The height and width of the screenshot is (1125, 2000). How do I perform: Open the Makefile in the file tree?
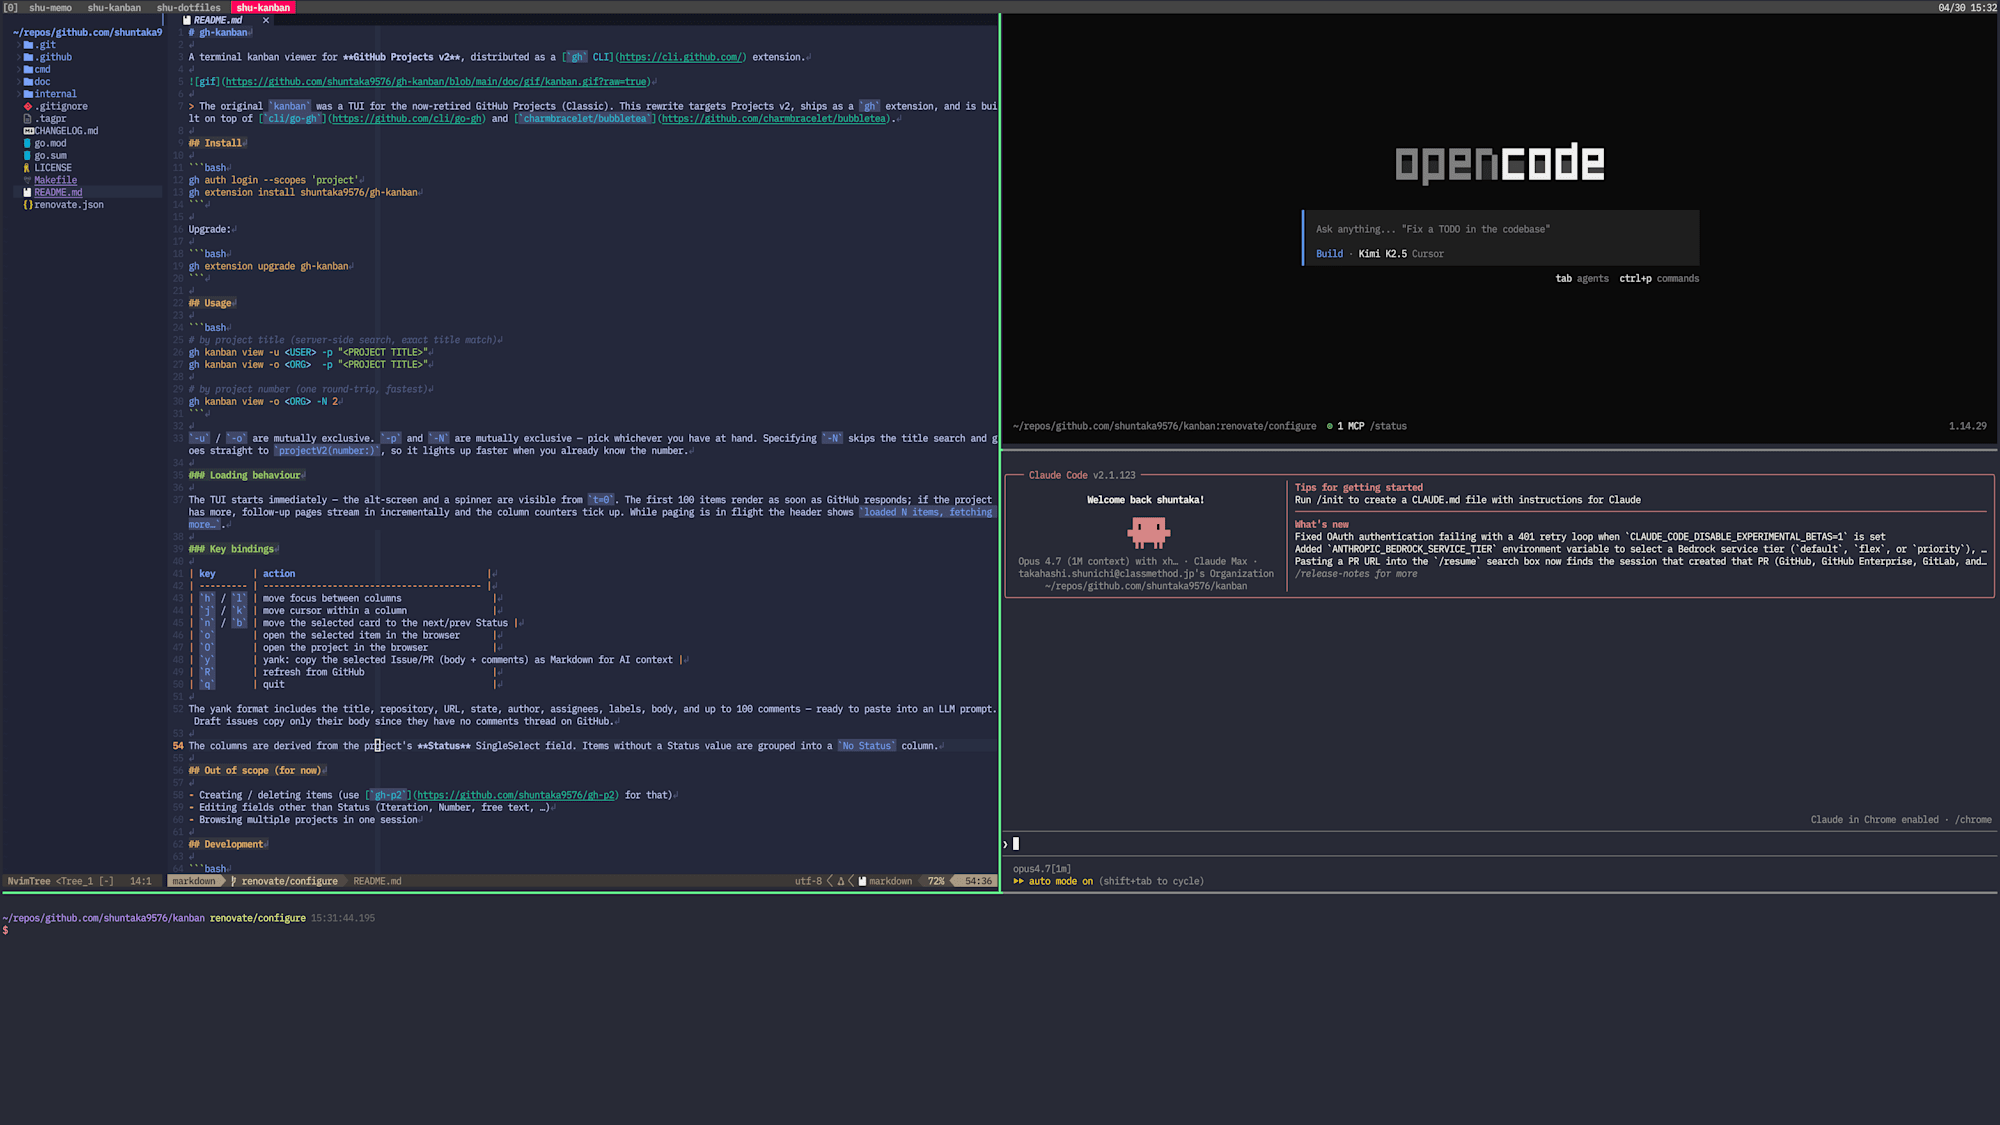[x=55, y=180]
